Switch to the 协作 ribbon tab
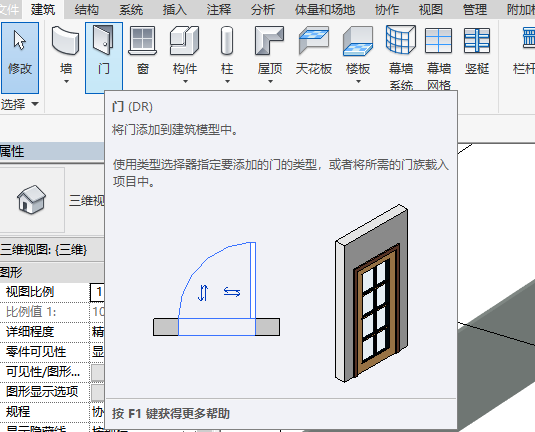The image size is (535, 432). click(387, 9)
